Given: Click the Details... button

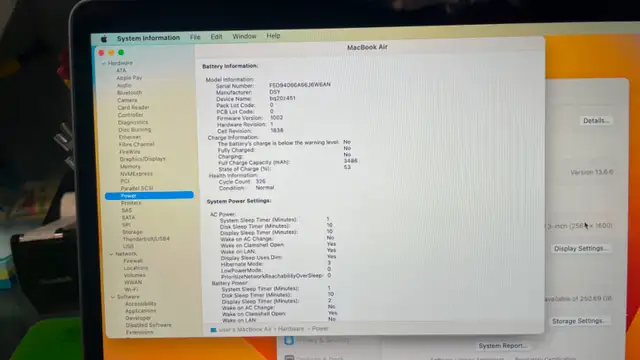Looking at the screenshot, I should pyautogui.click(x=596, y=120).
